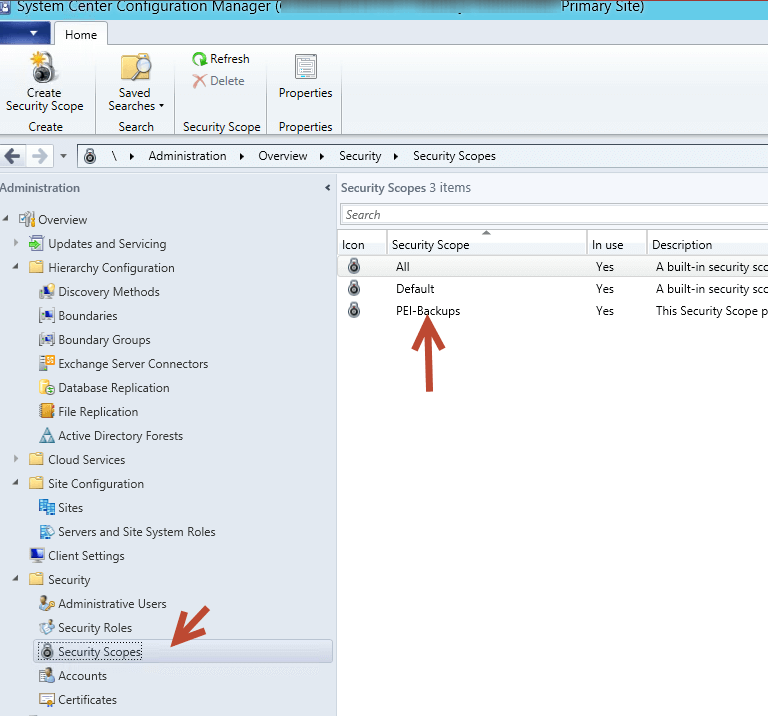Sort by Description column header
768x716 pixels.
(x=708, y=242)
